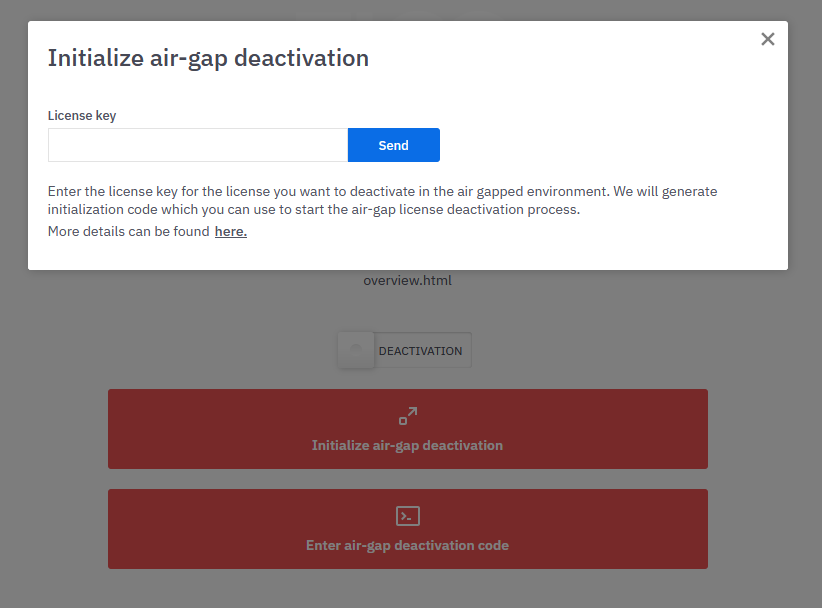Click the terminal icon on Enter air-gap deactivation code
The width and height of the screenshot is (822, 608).
pyautogui.click(x=407, y=515)
